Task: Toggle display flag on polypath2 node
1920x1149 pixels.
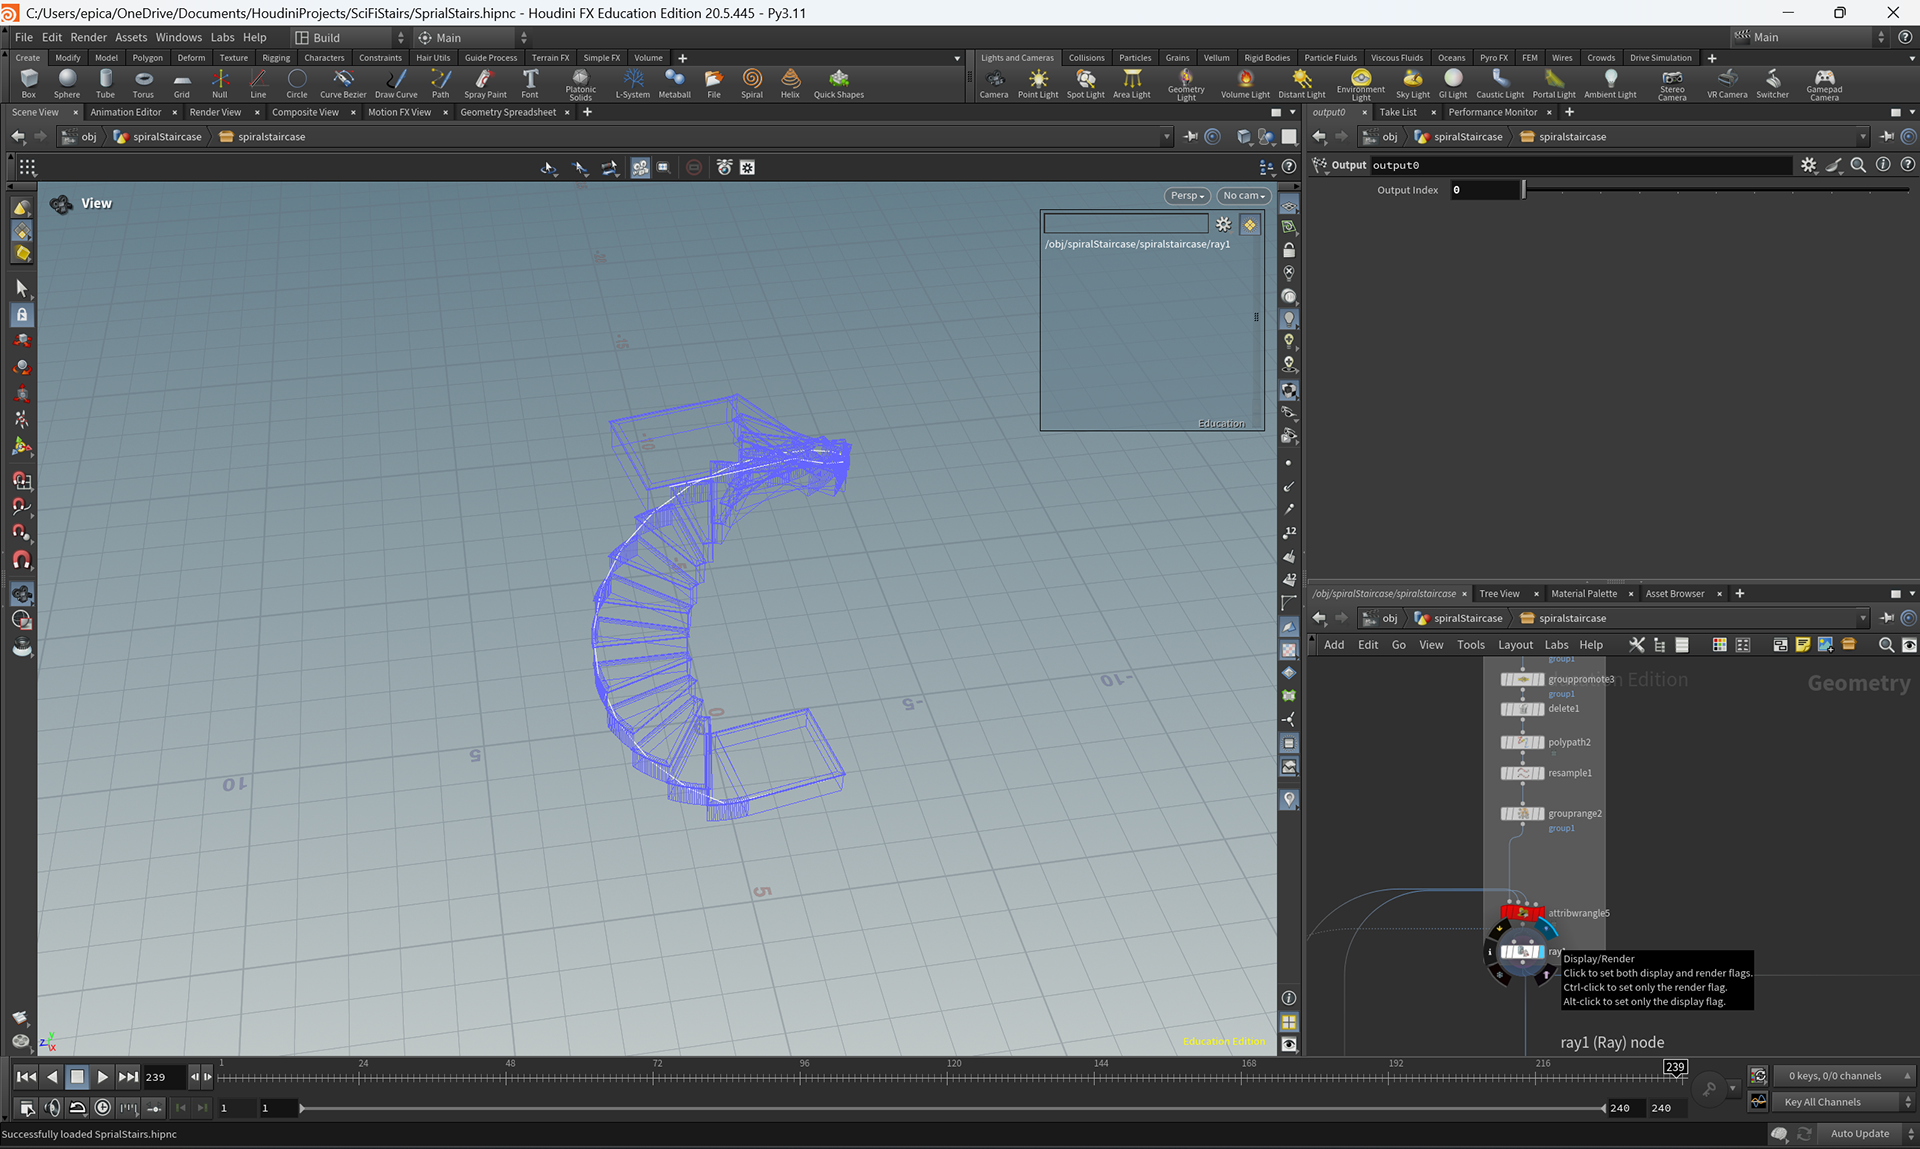Action: tap(1540, 742)
